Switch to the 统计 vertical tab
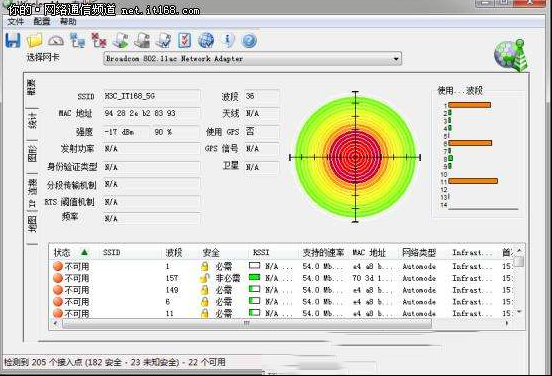 (x=32, y=121)
